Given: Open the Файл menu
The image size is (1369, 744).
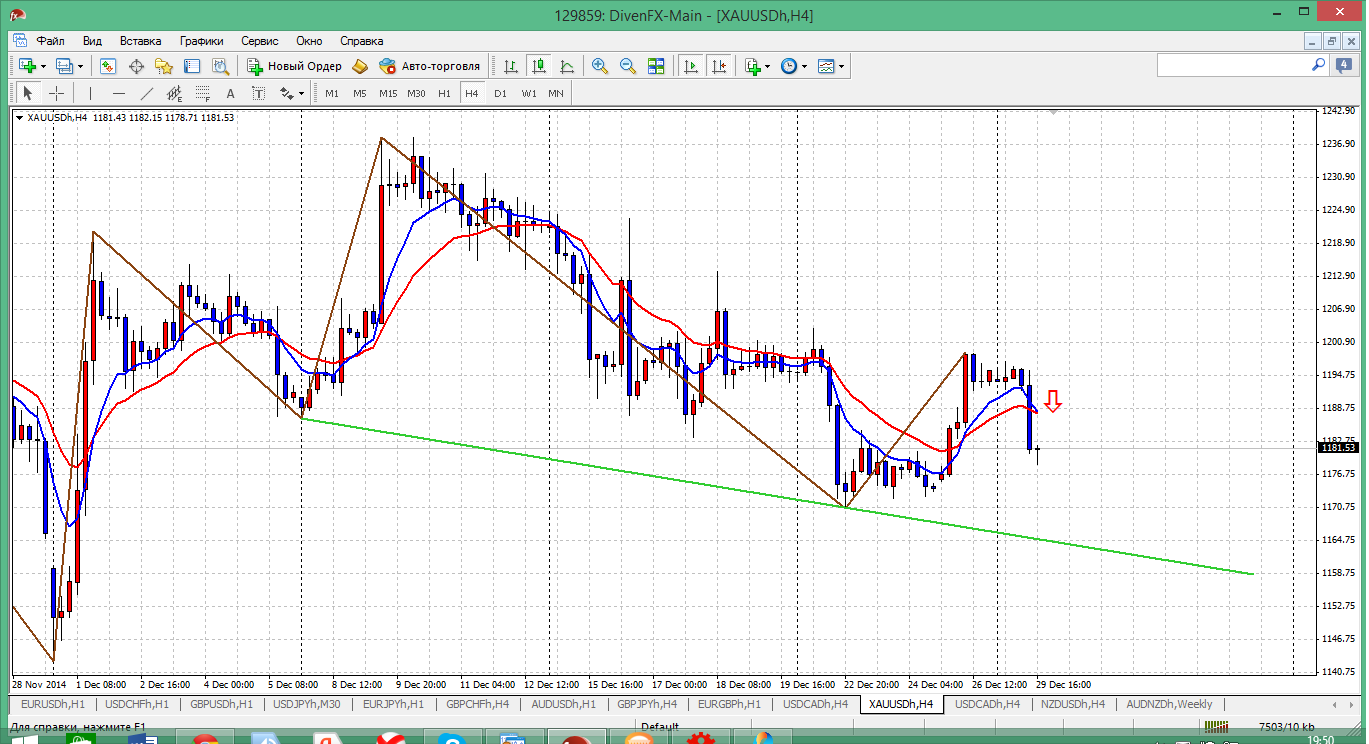Looking at the screenshot, I should pyautogui.click(x=50, y=41).
